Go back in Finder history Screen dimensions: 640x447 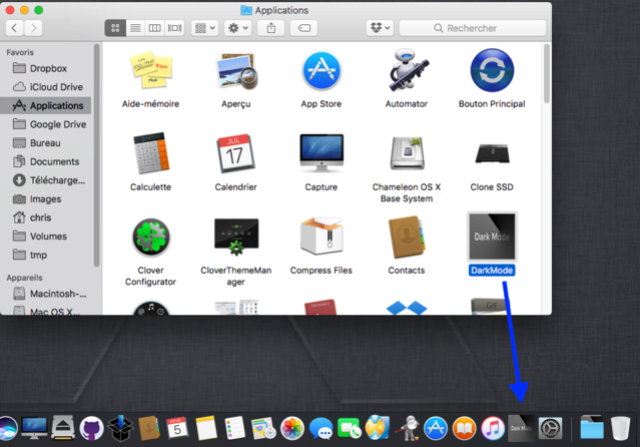pos(14,28)
